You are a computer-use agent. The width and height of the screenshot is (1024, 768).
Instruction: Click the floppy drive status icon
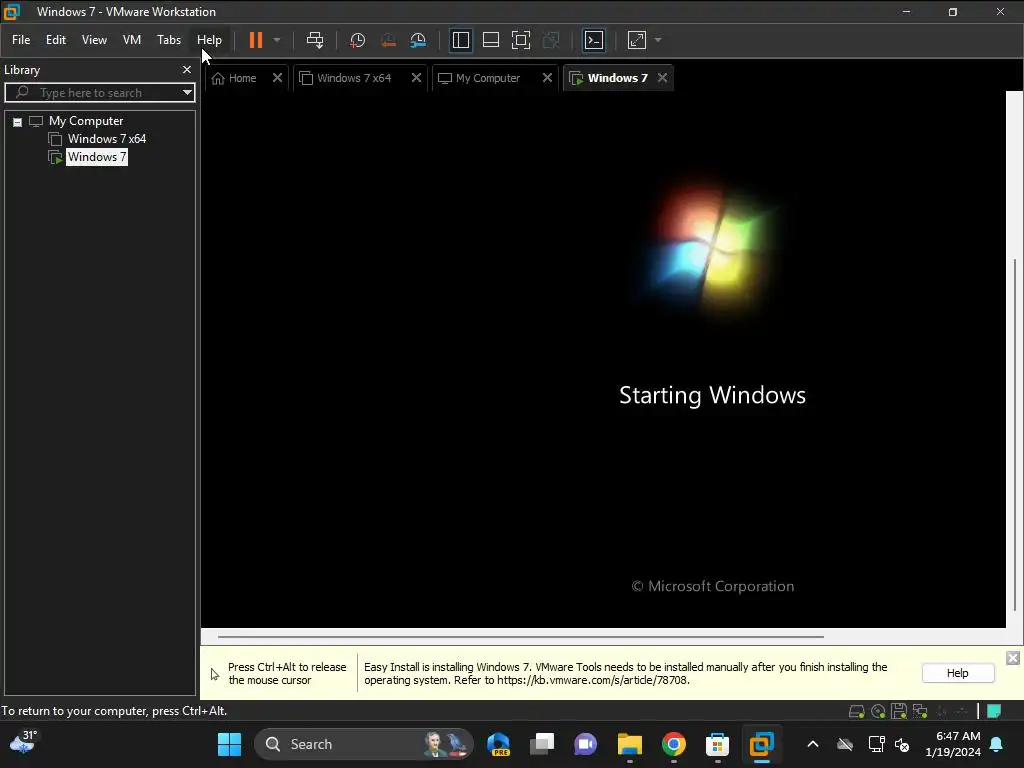coord(899,711)
